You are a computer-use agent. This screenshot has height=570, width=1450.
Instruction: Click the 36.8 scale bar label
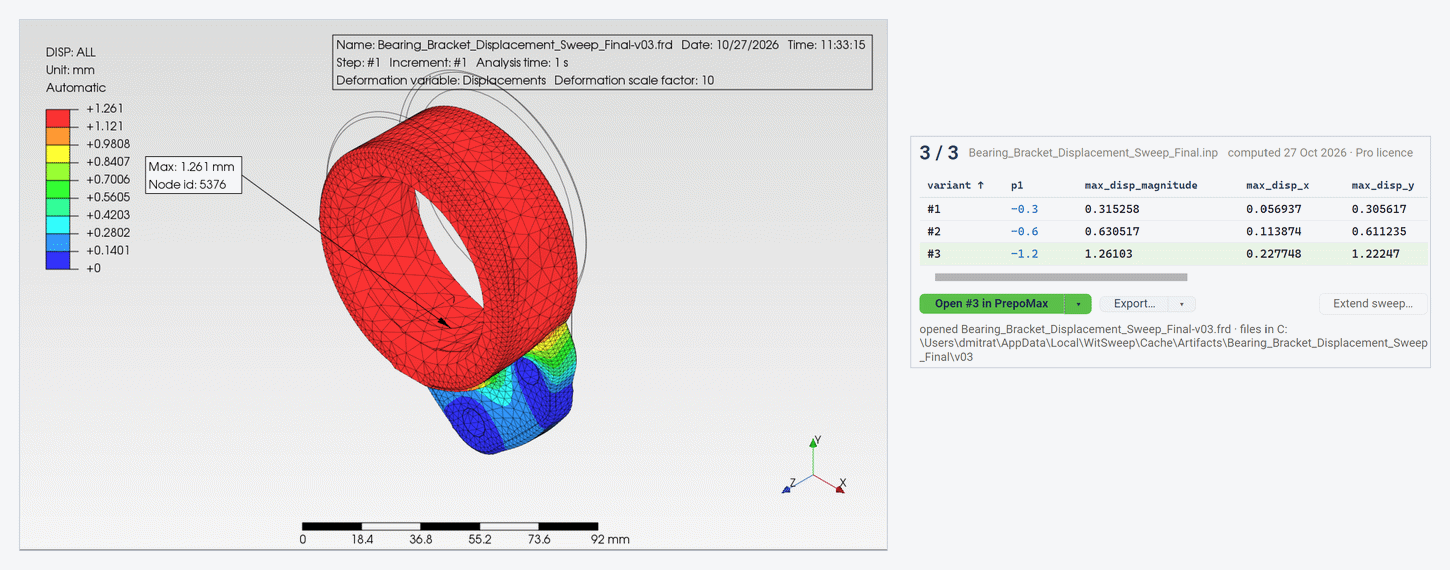click(x=420, y=539)
